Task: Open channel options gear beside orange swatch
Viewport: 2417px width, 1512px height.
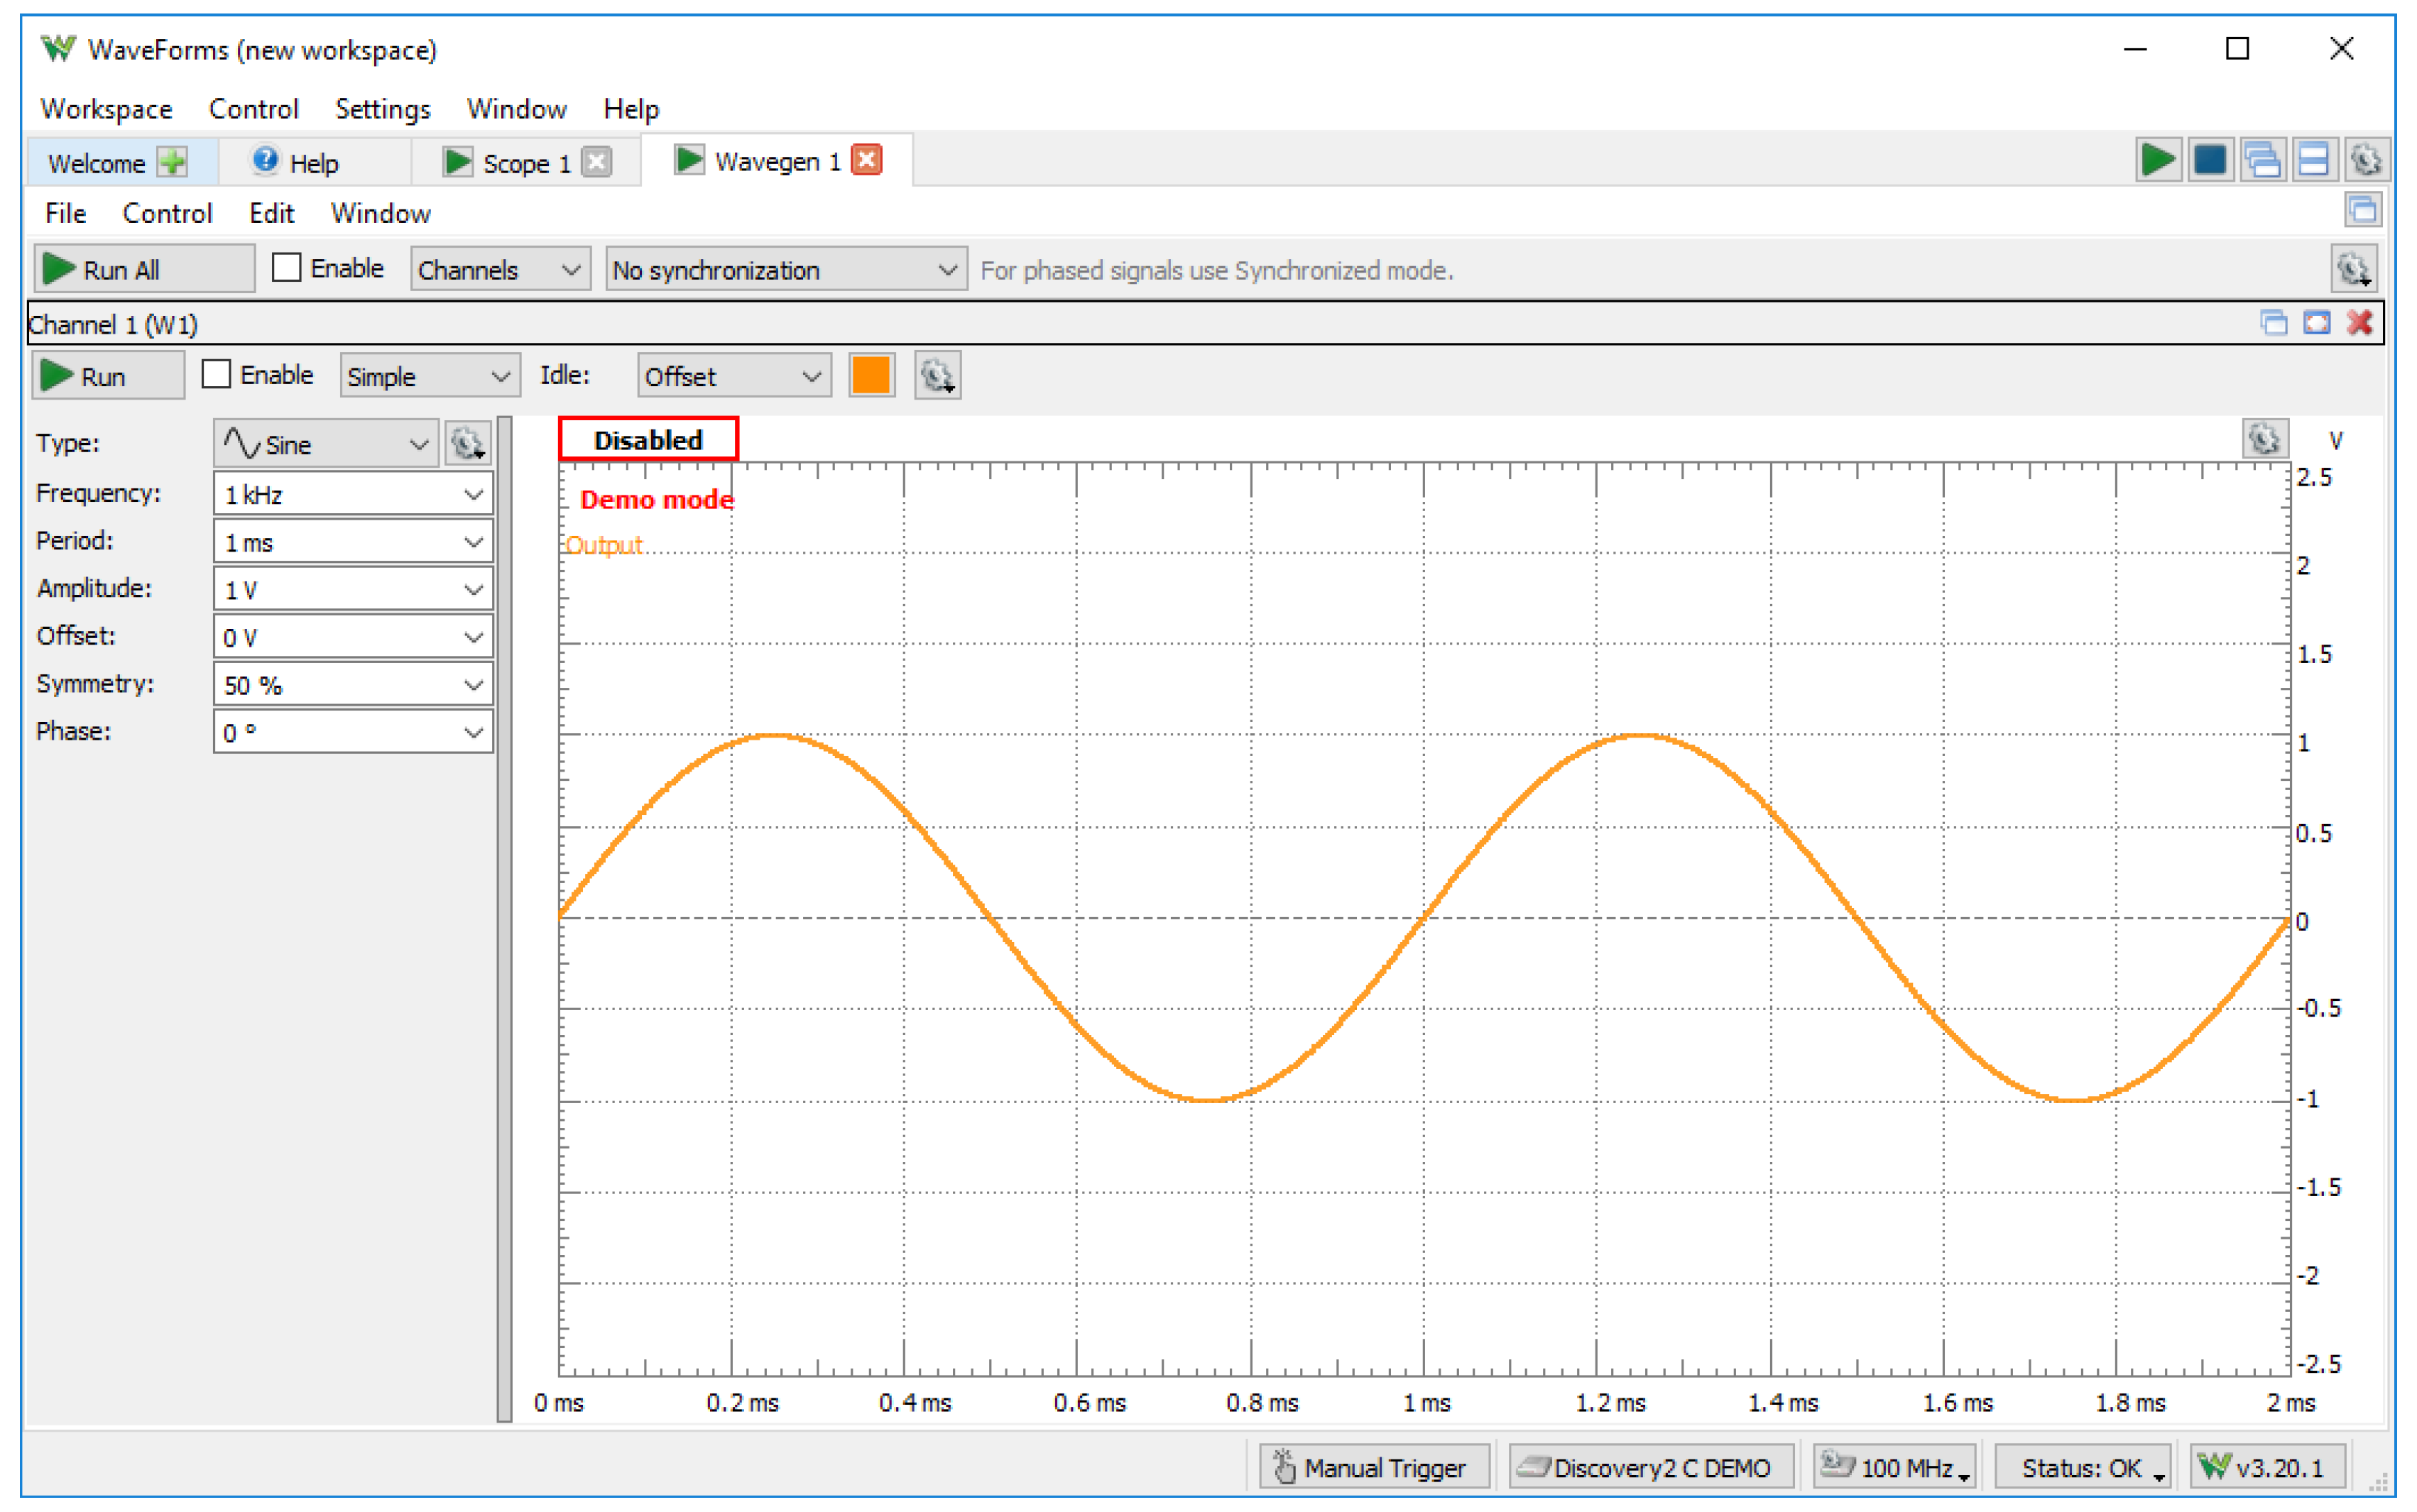Action: (937, 376)
